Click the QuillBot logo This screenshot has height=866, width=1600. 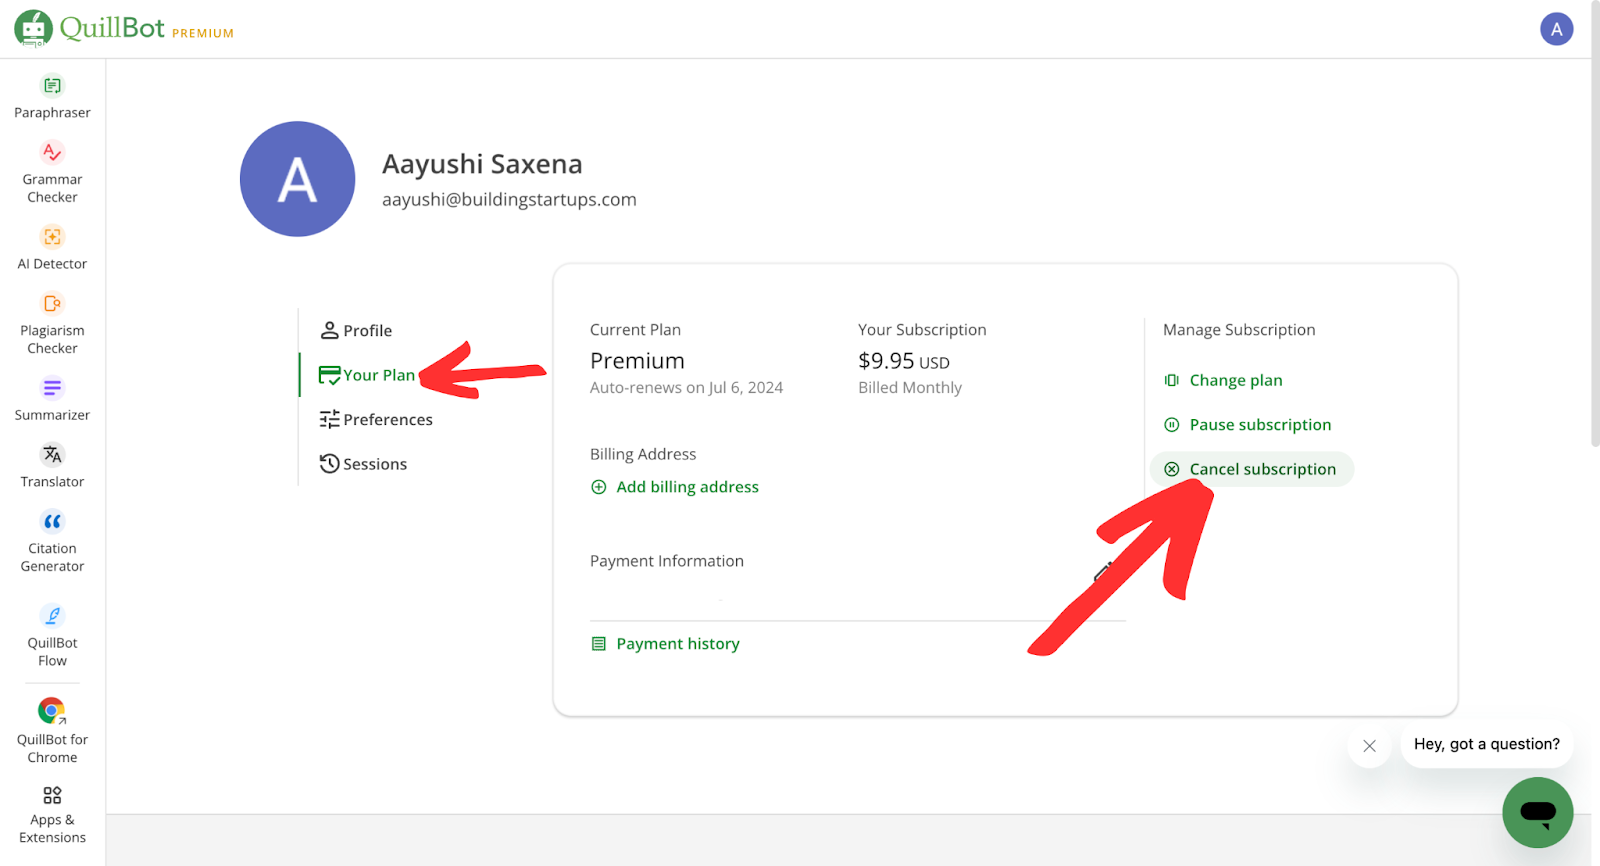(x=90, y=28)
